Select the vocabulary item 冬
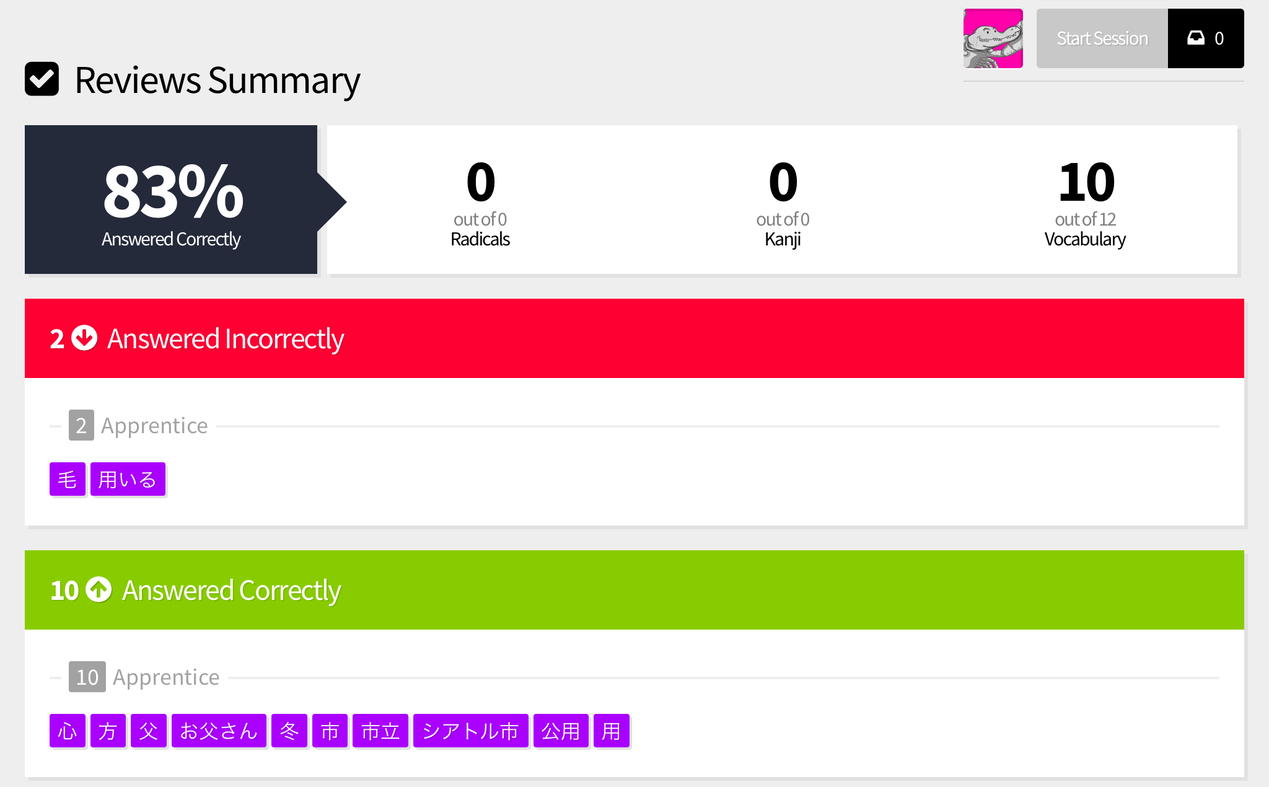Image resolution: width=1269 pixels, height=787 pixels. click(x=289, y=731)
